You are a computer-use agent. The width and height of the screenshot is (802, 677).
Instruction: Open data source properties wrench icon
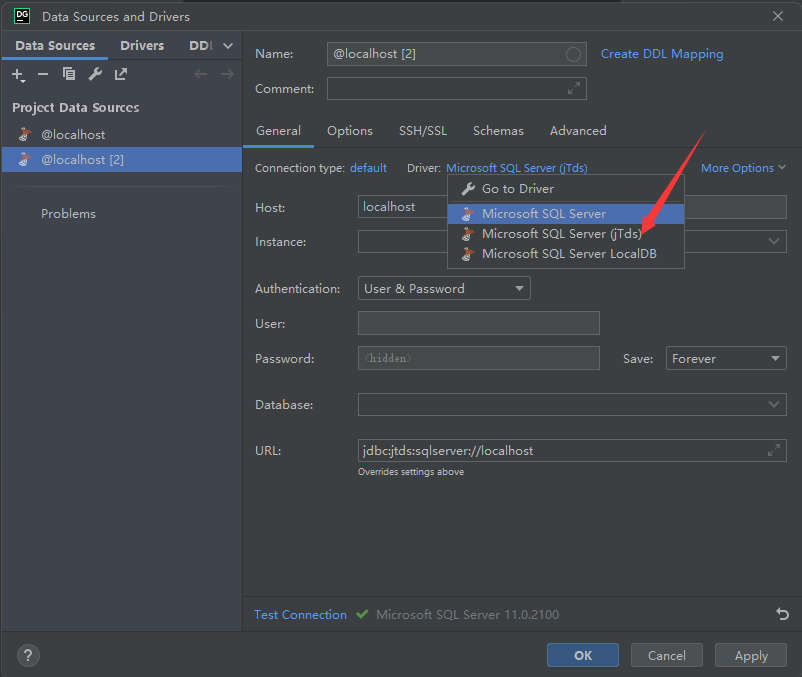pyautogui.click(x=95, y=75)
